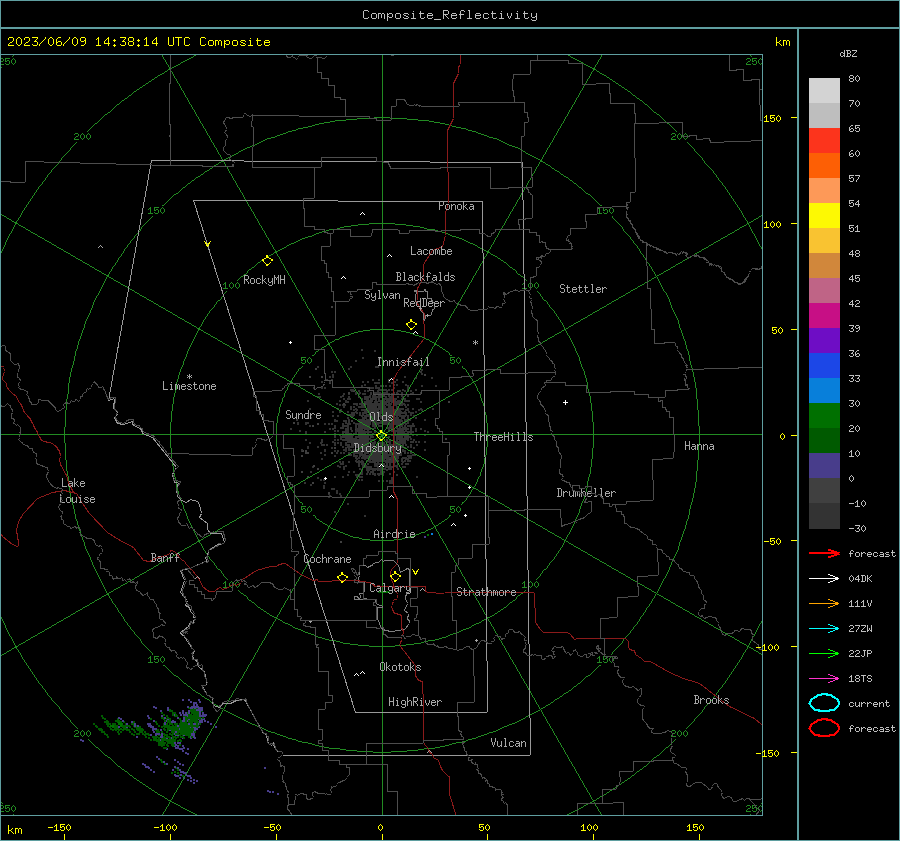
Task: Click the Sylvan label on the map
Action: pyautogui.click(x=382, y=295)
